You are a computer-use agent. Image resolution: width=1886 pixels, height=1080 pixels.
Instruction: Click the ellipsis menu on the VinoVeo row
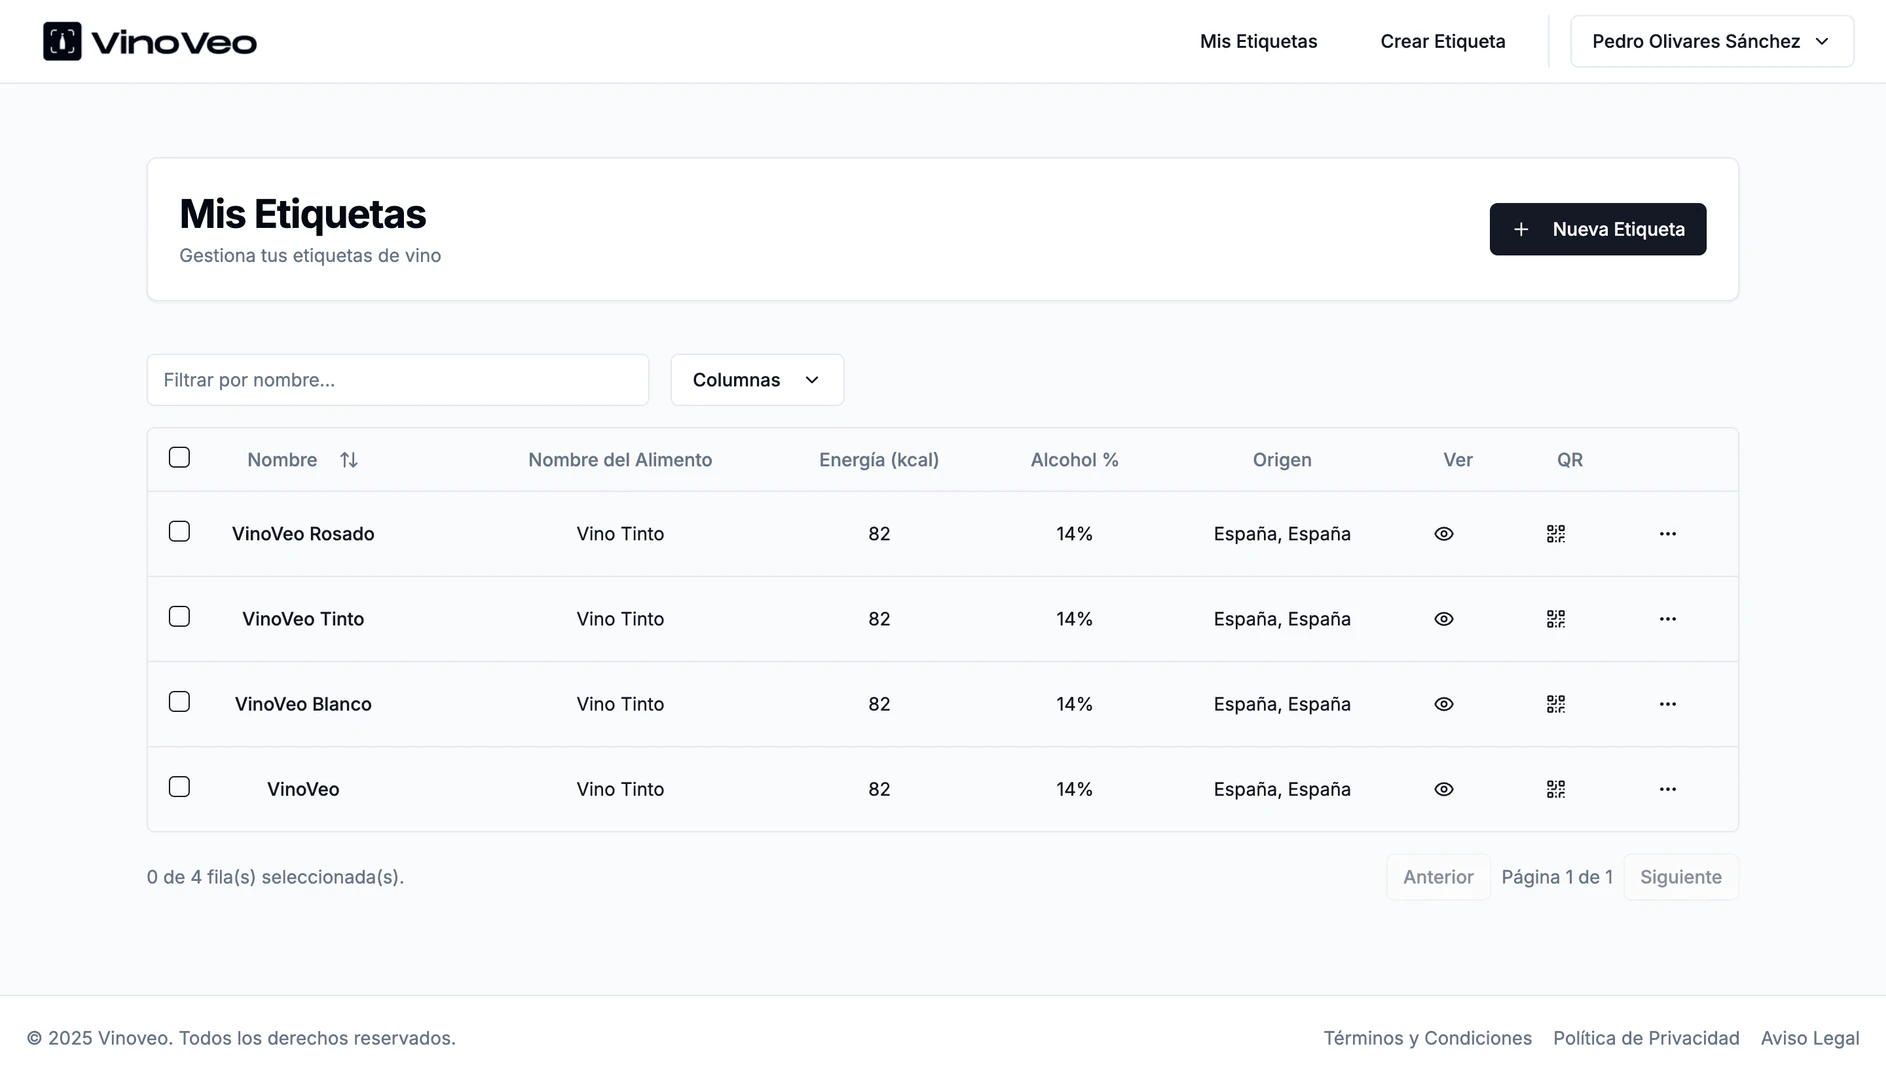(x=1667, y=789)
